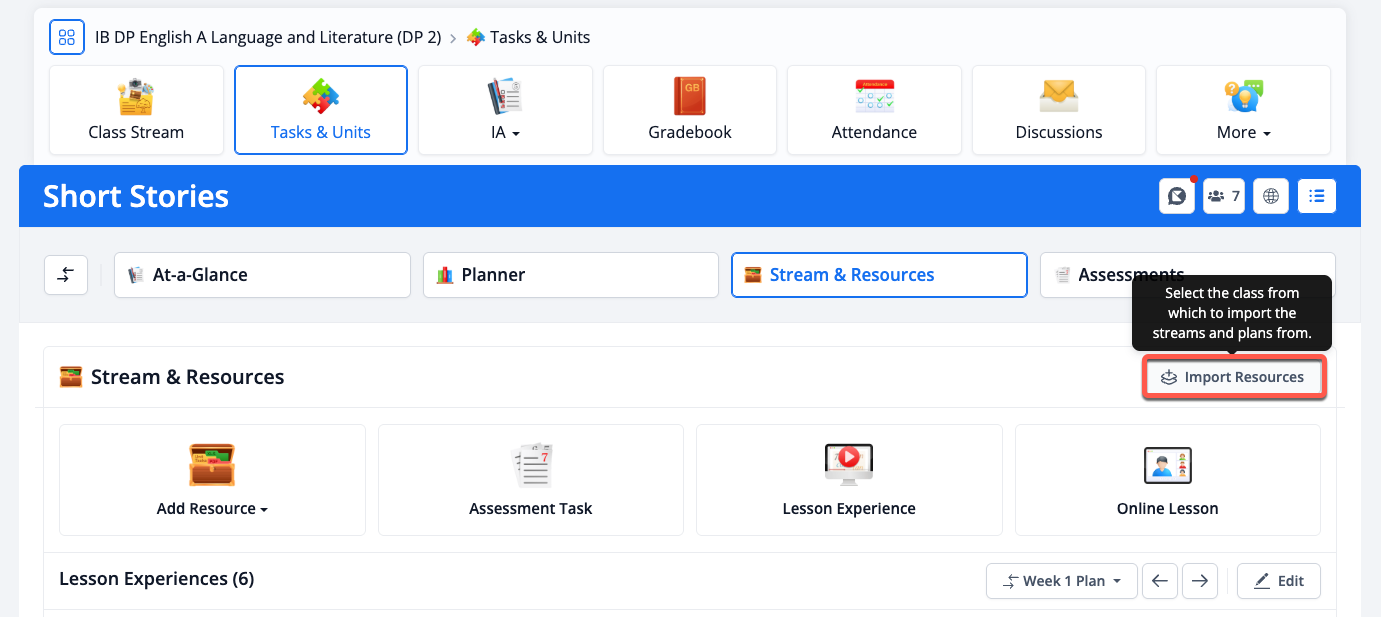Open Discussions section
This screenshot has width=1381, height=617.
click(1059, 110)
